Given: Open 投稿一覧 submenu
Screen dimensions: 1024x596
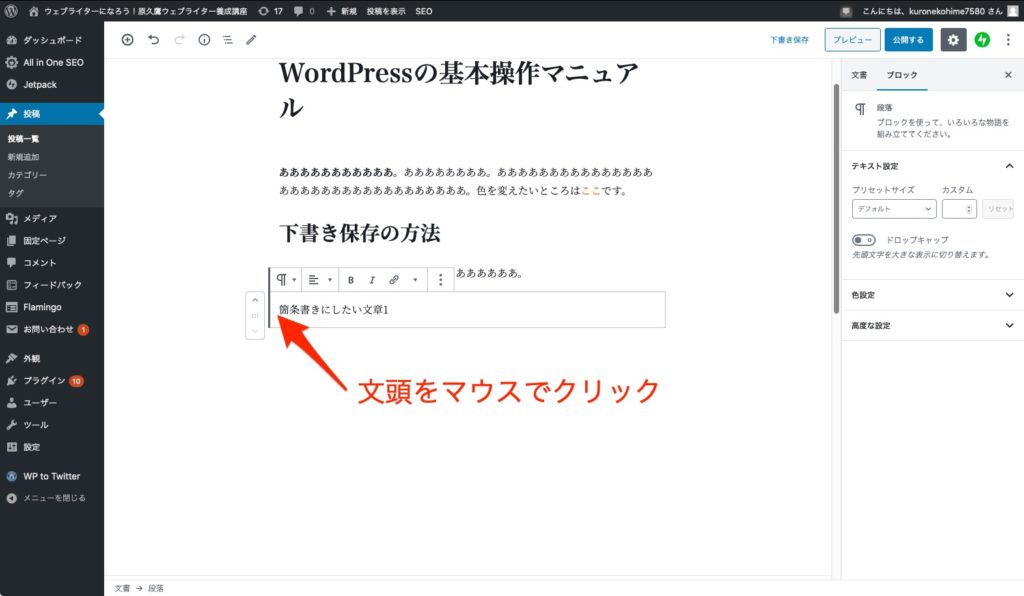Looking at the screenshot, I should click(24, 139).
